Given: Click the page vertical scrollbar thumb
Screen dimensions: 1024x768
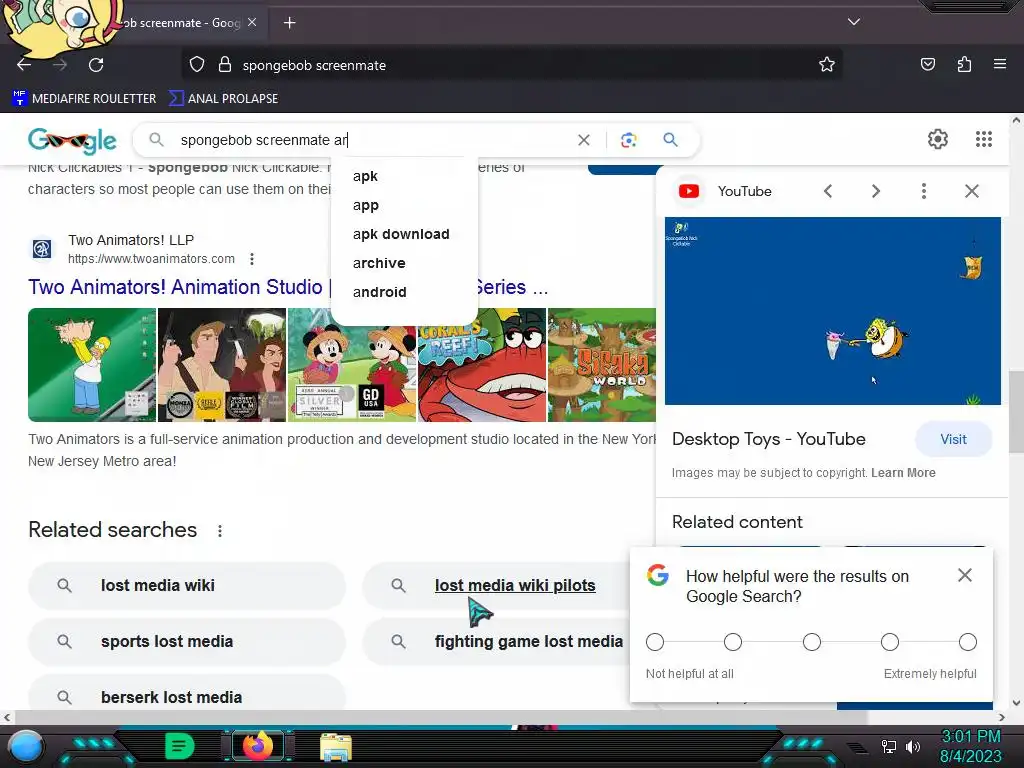Looking at the screenshot, I should pos(1016,411).
